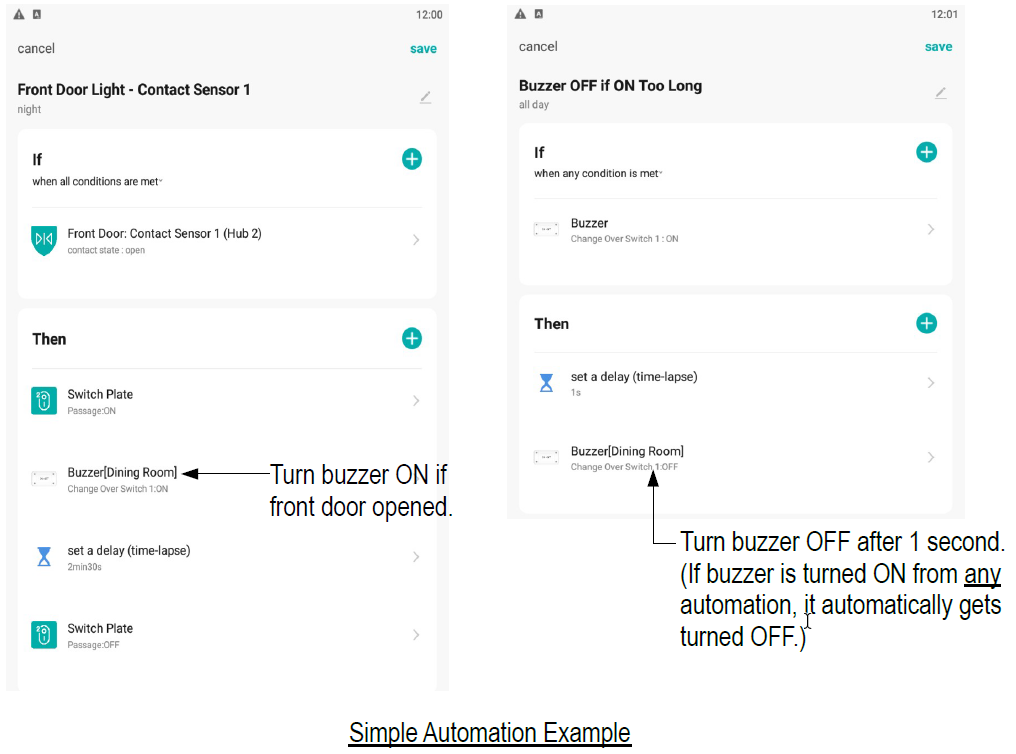Tap the Front Door contact sensor shield icon

coord(44,241)
